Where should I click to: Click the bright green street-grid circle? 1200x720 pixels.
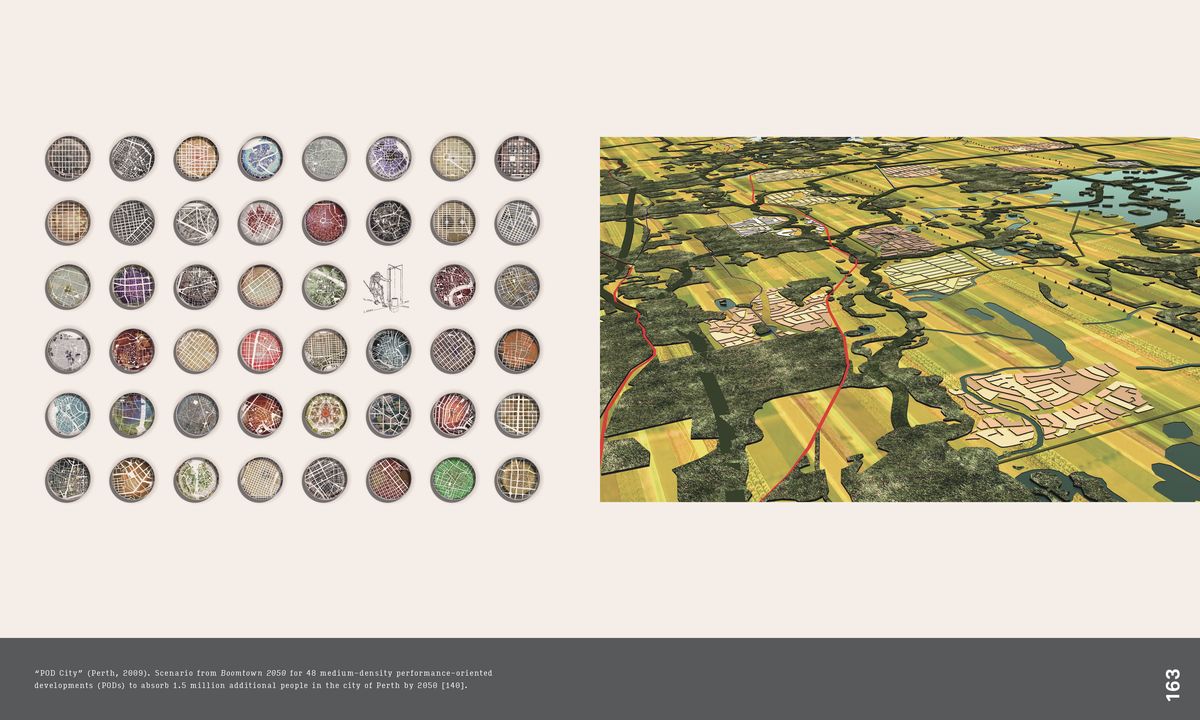tap(453, 479)
